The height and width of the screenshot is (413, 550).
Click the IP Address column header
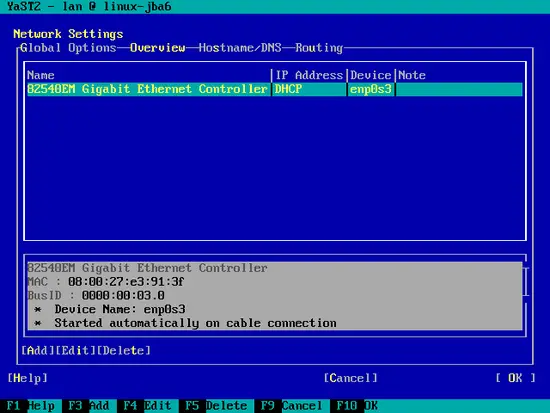coord(309,75)
